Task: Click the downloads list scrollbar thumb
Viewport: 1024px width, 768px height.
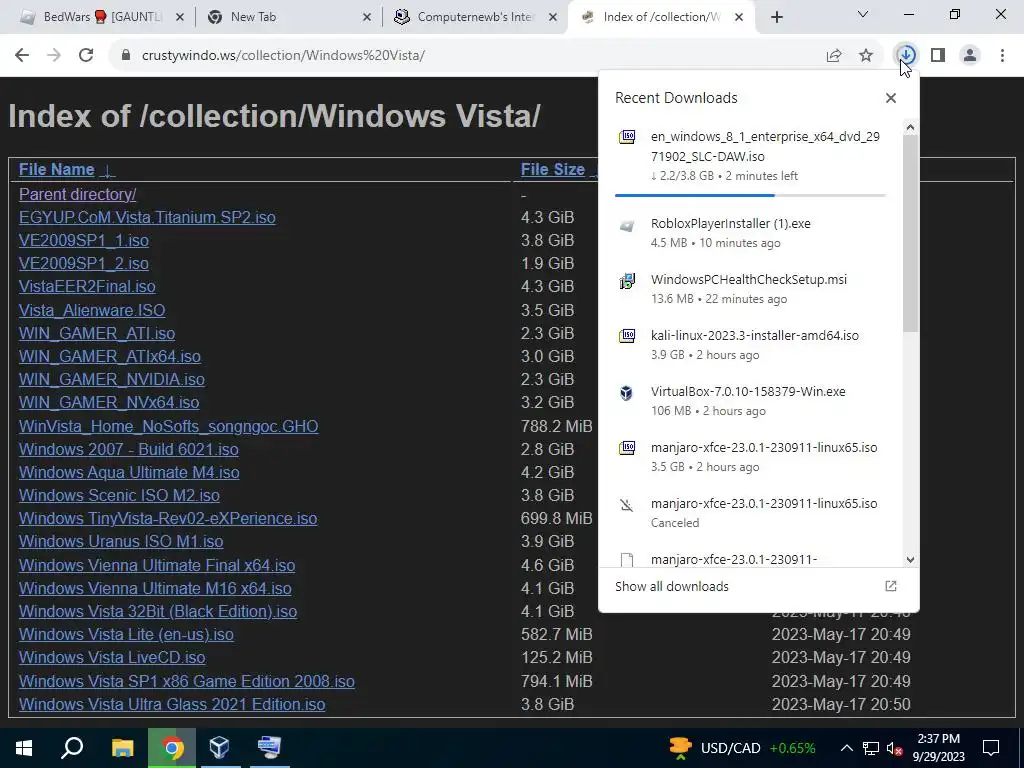Action: coord(910,234)
